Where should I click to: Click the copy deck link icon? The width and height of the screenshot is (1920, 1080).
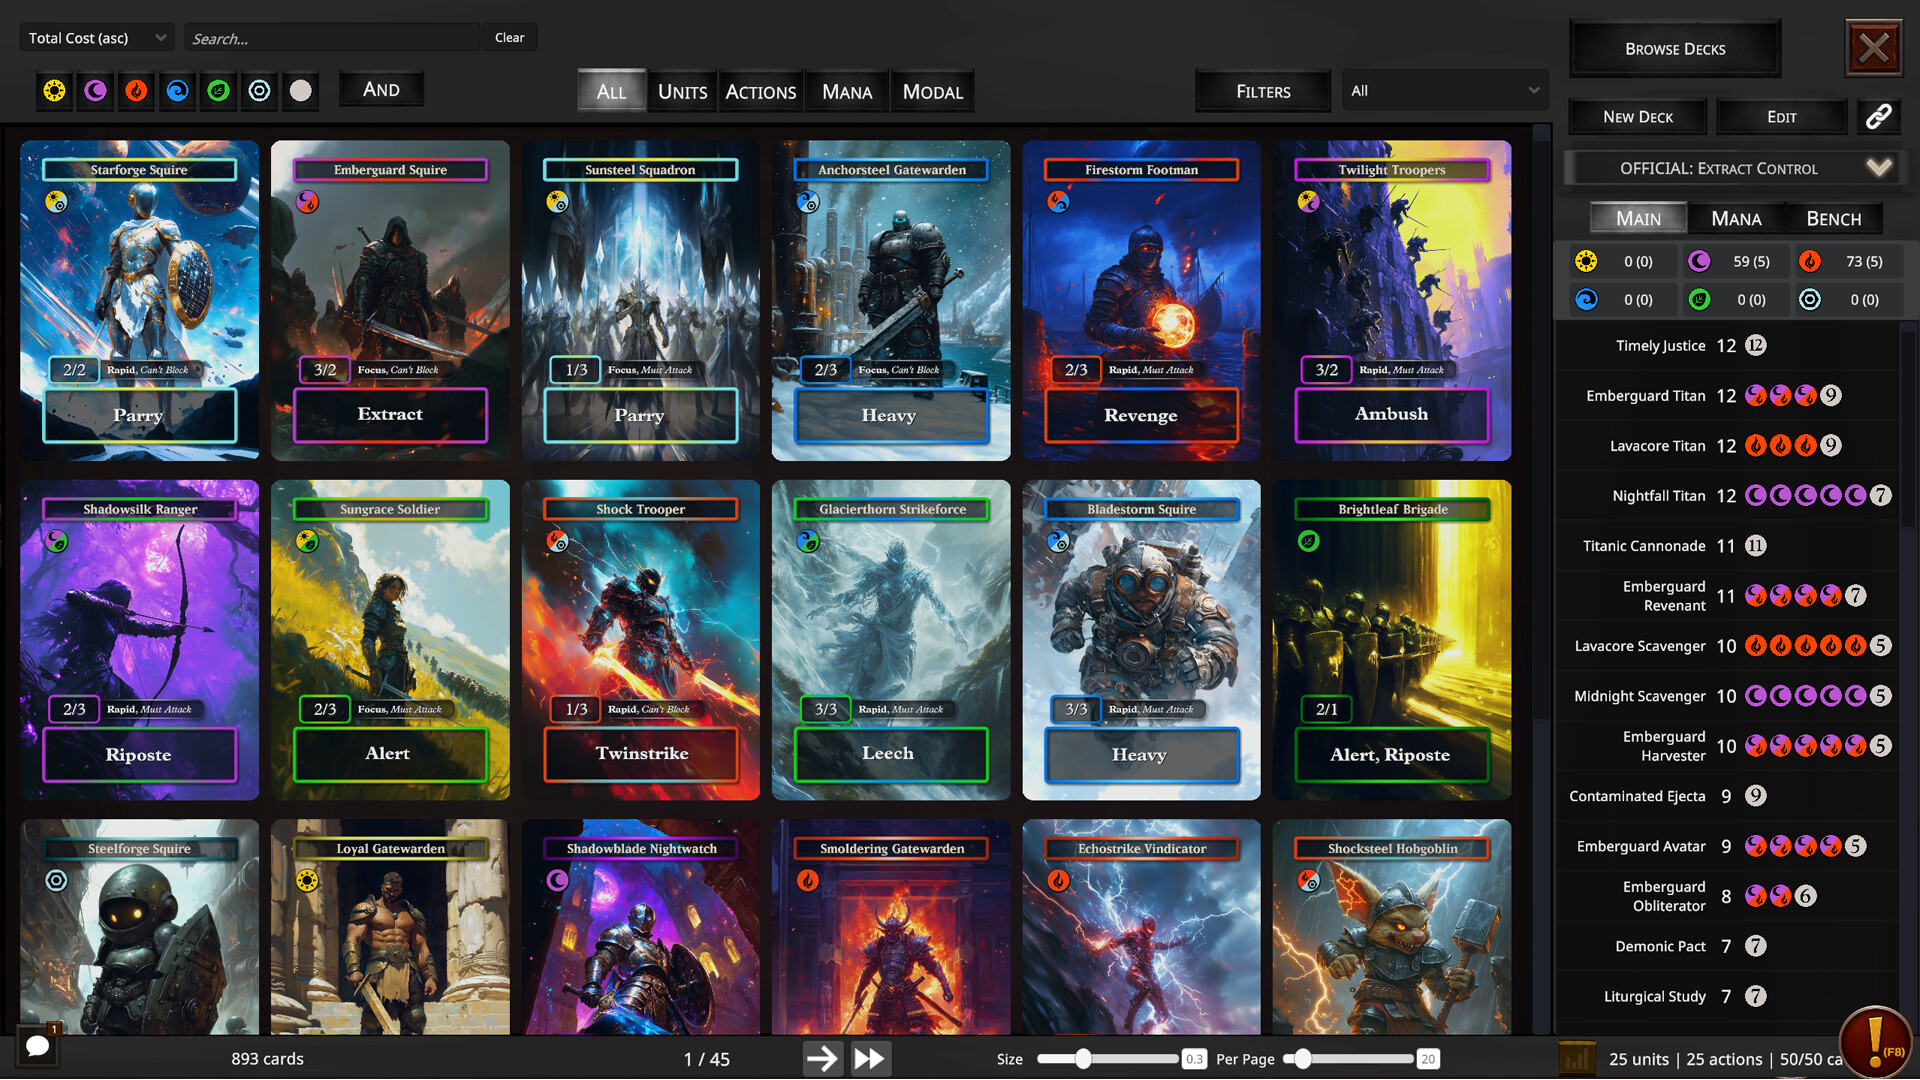click(x=1878, y=117)
